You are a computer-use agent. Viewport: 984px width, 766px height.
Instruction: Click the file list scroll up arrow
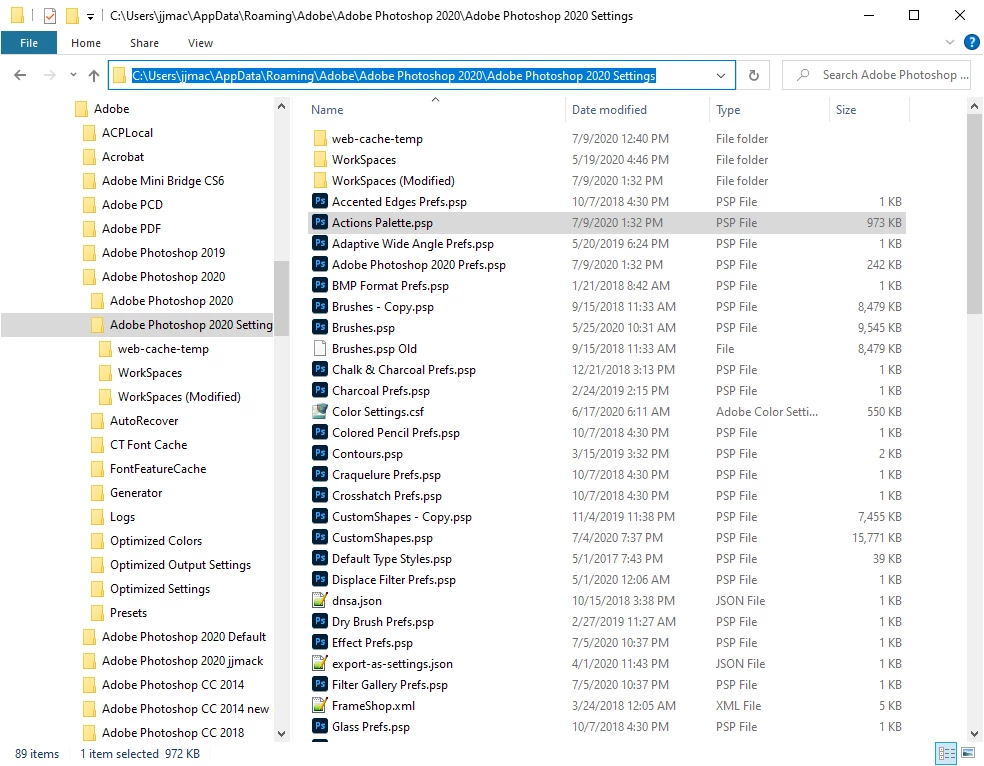[x=974, y=107]
